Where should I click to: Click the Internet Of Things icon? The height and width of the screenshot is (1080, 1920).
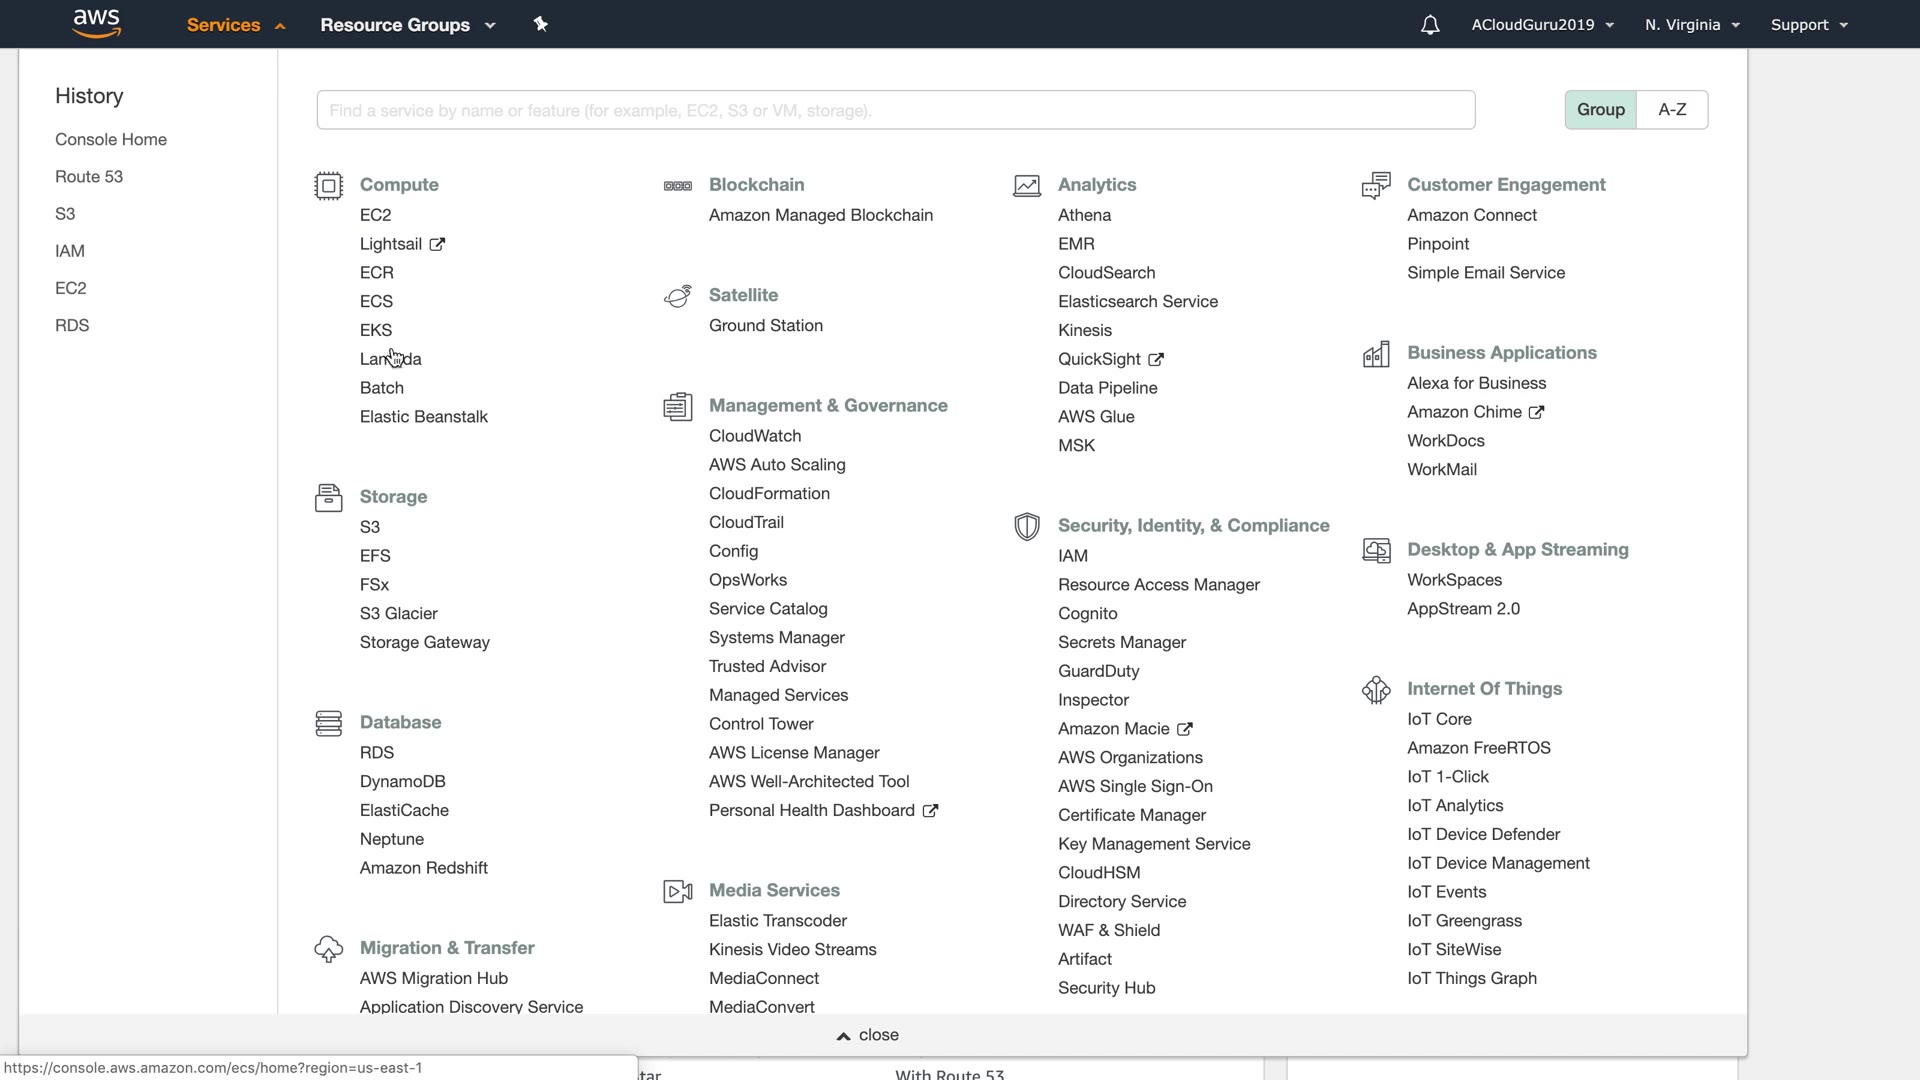[1376, 689]
